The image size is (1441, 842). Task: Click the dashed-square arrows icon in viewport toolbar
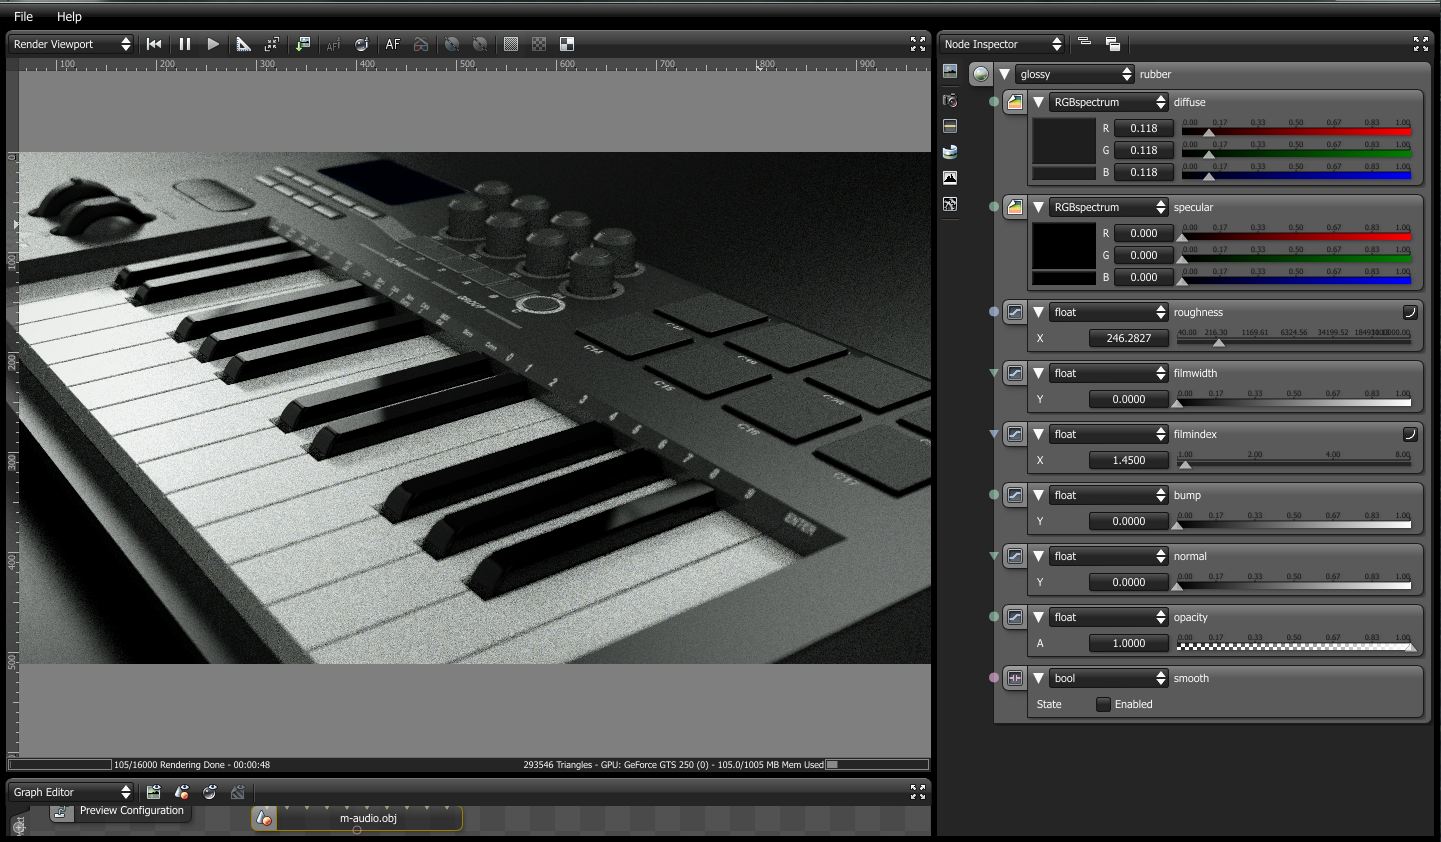pyautogui.click(x=271, y=44)
